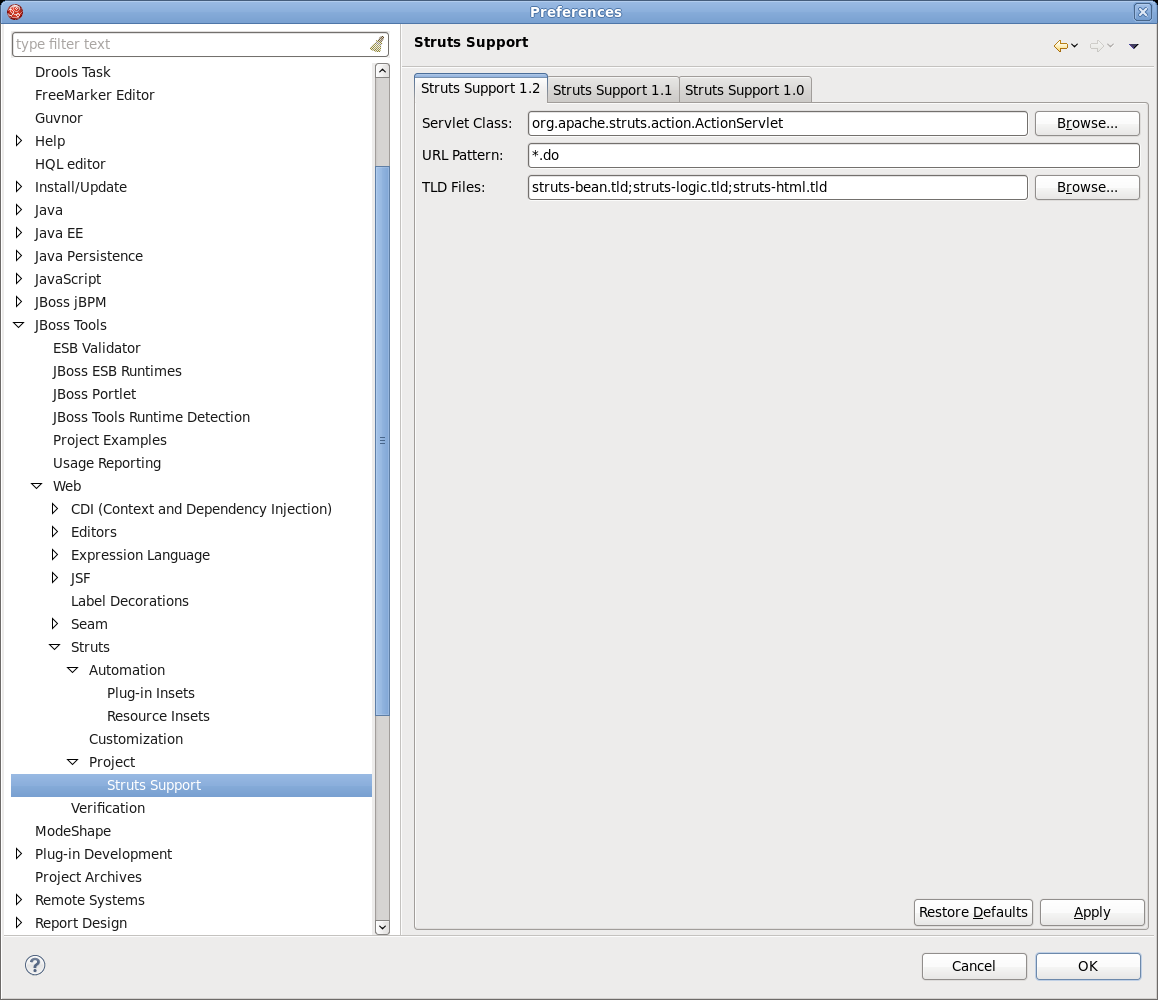Browse for the Servlet Class
Screen dimensions: 1158x1000
(x=1087, y=124)
